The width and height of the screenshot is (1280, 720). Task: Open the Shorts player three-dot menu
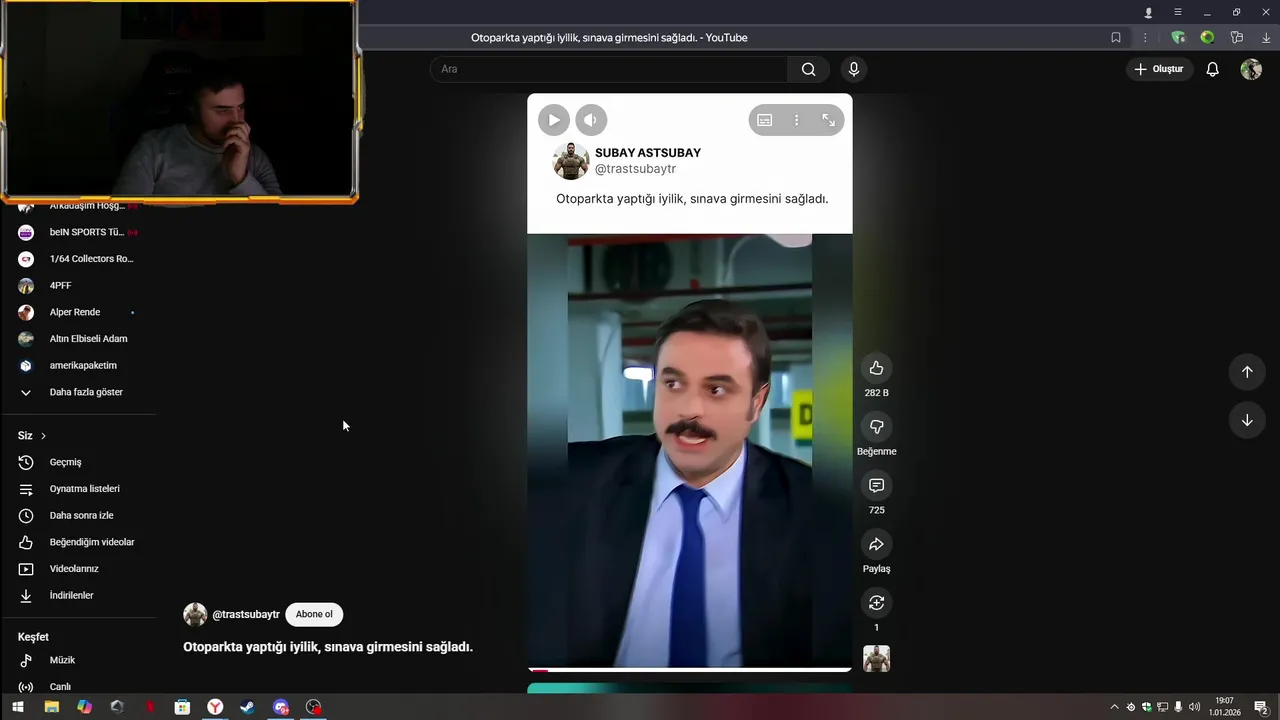(796, 120)
